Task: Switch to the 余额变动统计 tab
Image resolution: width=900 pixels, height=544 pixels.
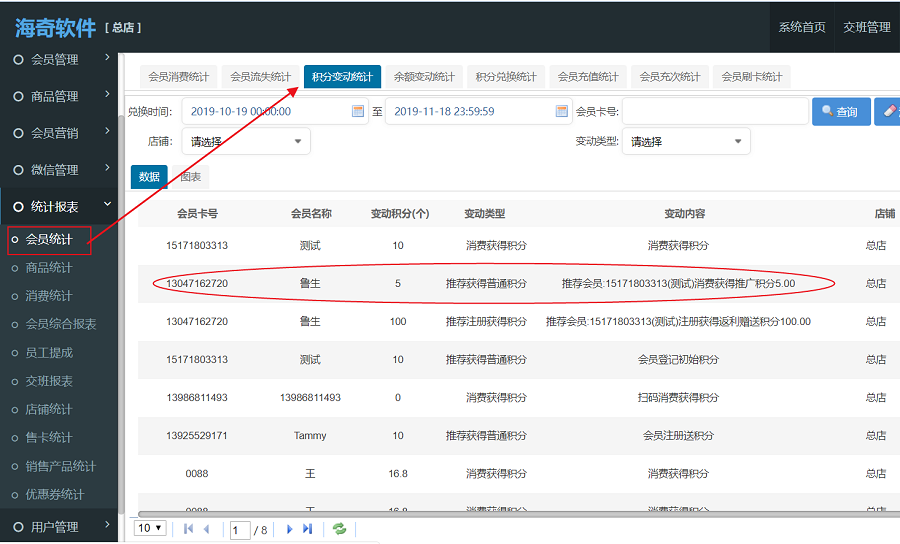Action: (424, 77)
